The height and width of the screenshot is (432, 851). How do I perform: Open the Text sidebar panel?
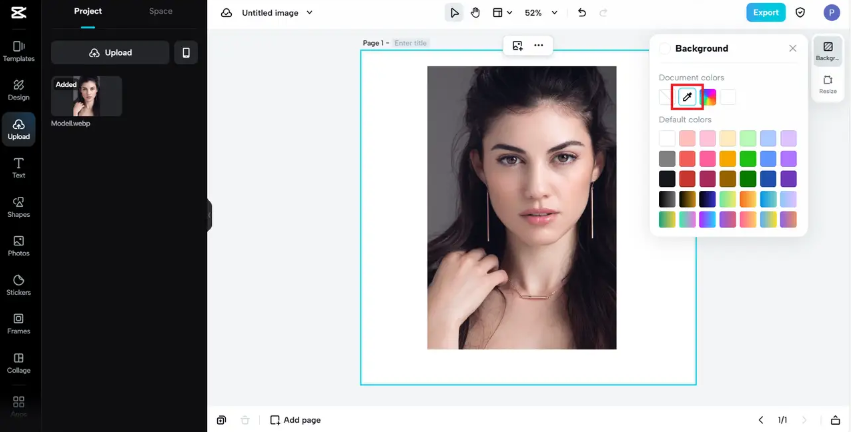pyautogui.click(x=18, y=168)
